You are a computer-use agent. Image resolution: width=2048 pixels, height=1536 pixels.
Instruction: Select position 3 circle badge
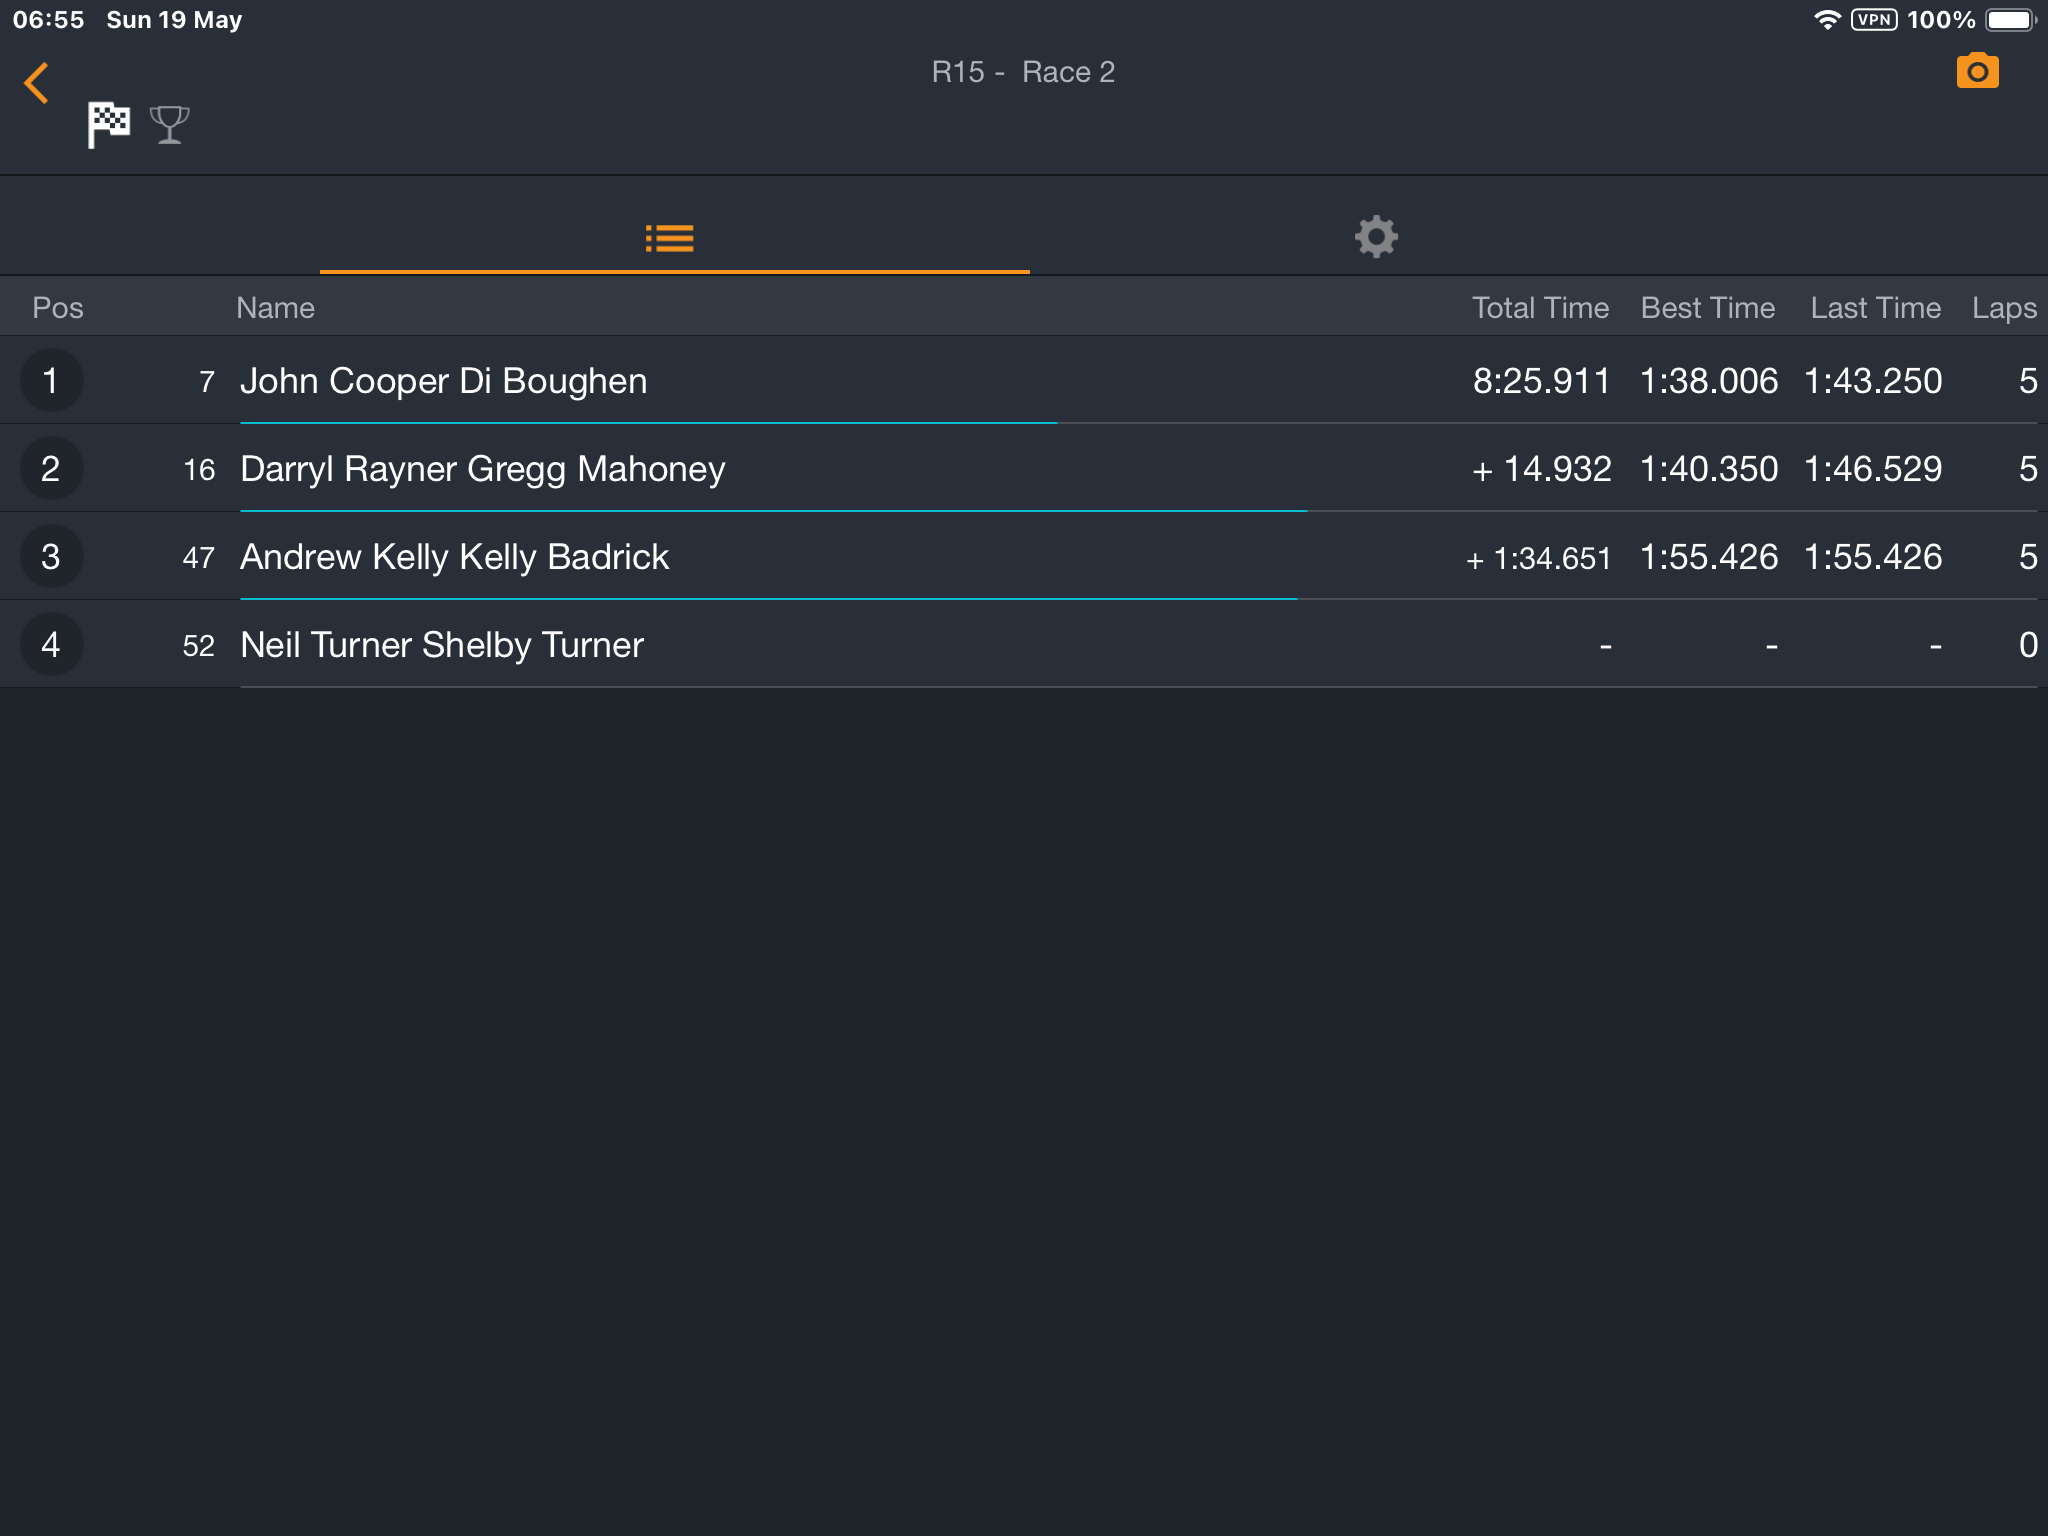(51, 557)
